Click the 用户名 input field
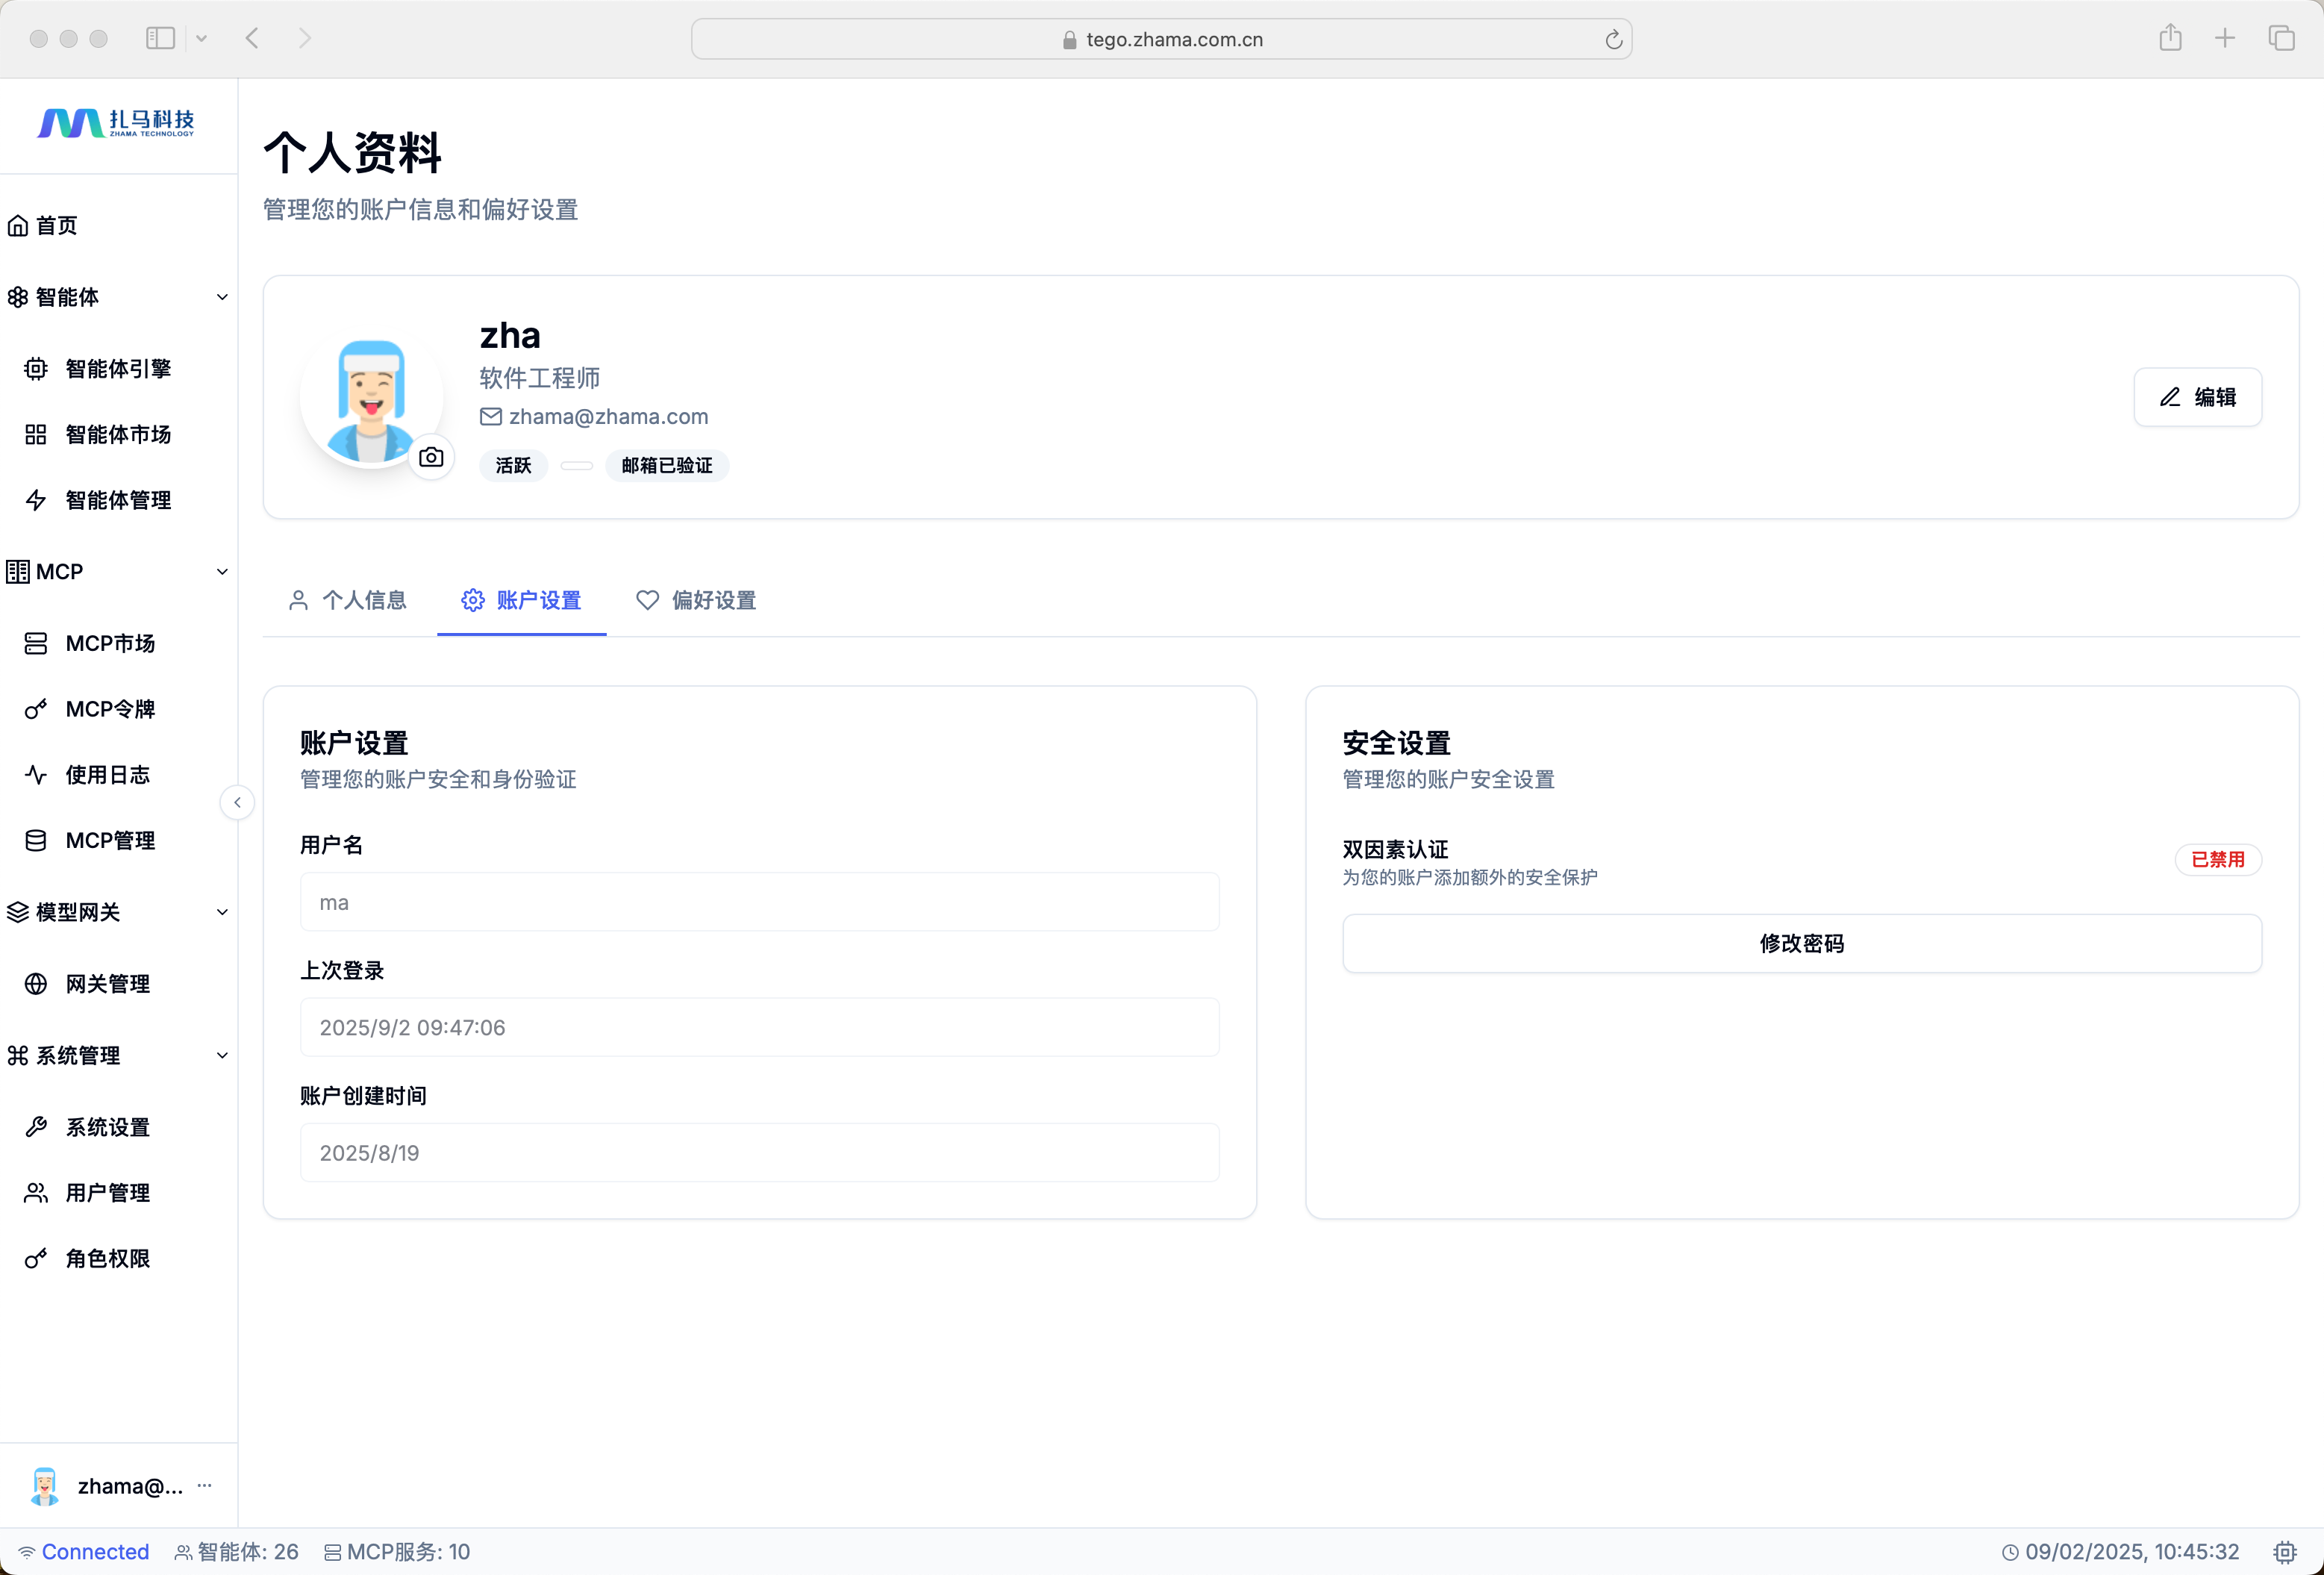The image size is (2324, 1575). [759, 902]
